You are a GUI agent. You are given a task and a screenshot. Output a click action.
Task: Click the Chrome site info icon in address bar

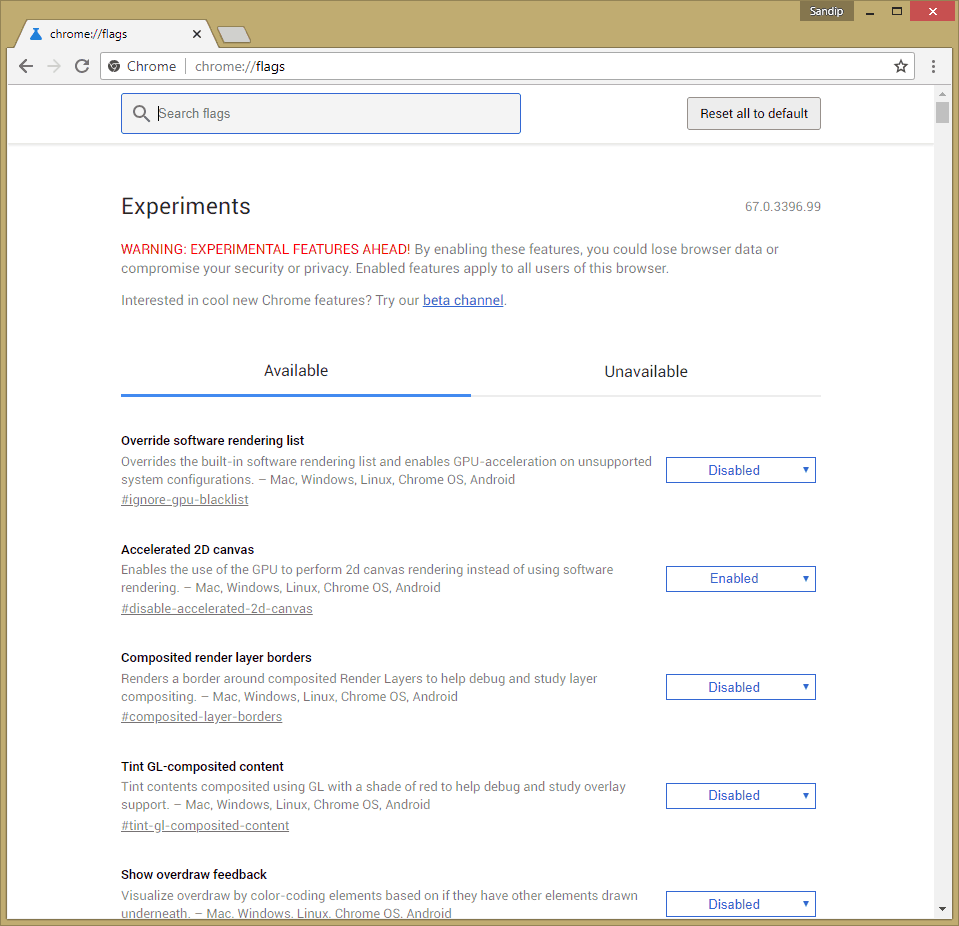coord(114,66)
